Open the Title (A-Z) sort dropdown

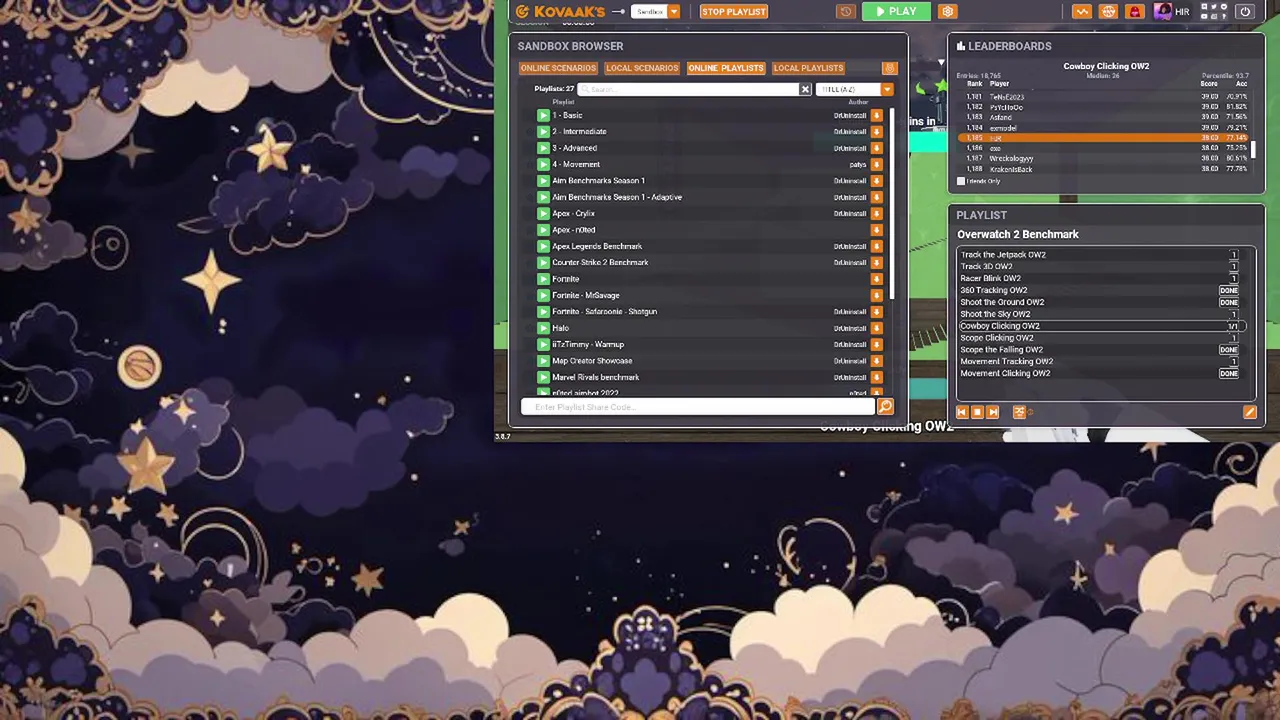click(x=855, y=89)
